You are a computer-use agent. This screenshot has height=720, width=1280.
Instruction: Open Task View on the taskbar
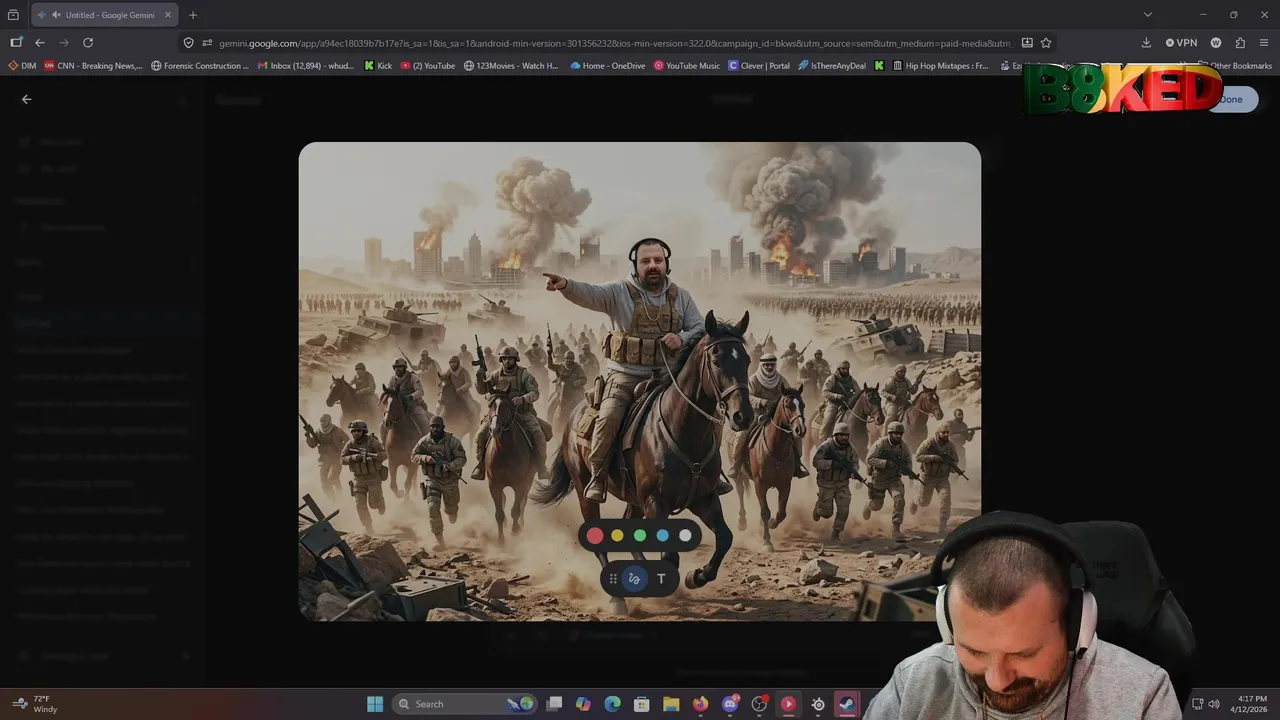555,704
